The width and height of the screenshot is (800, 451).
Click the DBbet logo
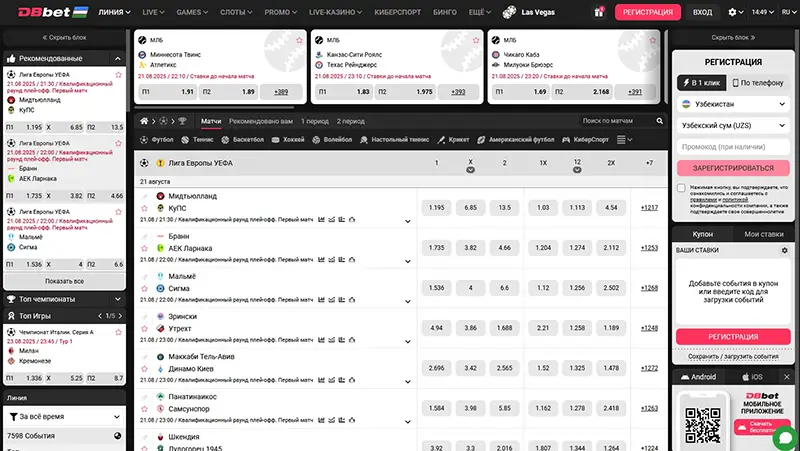[x=53, y=12]
